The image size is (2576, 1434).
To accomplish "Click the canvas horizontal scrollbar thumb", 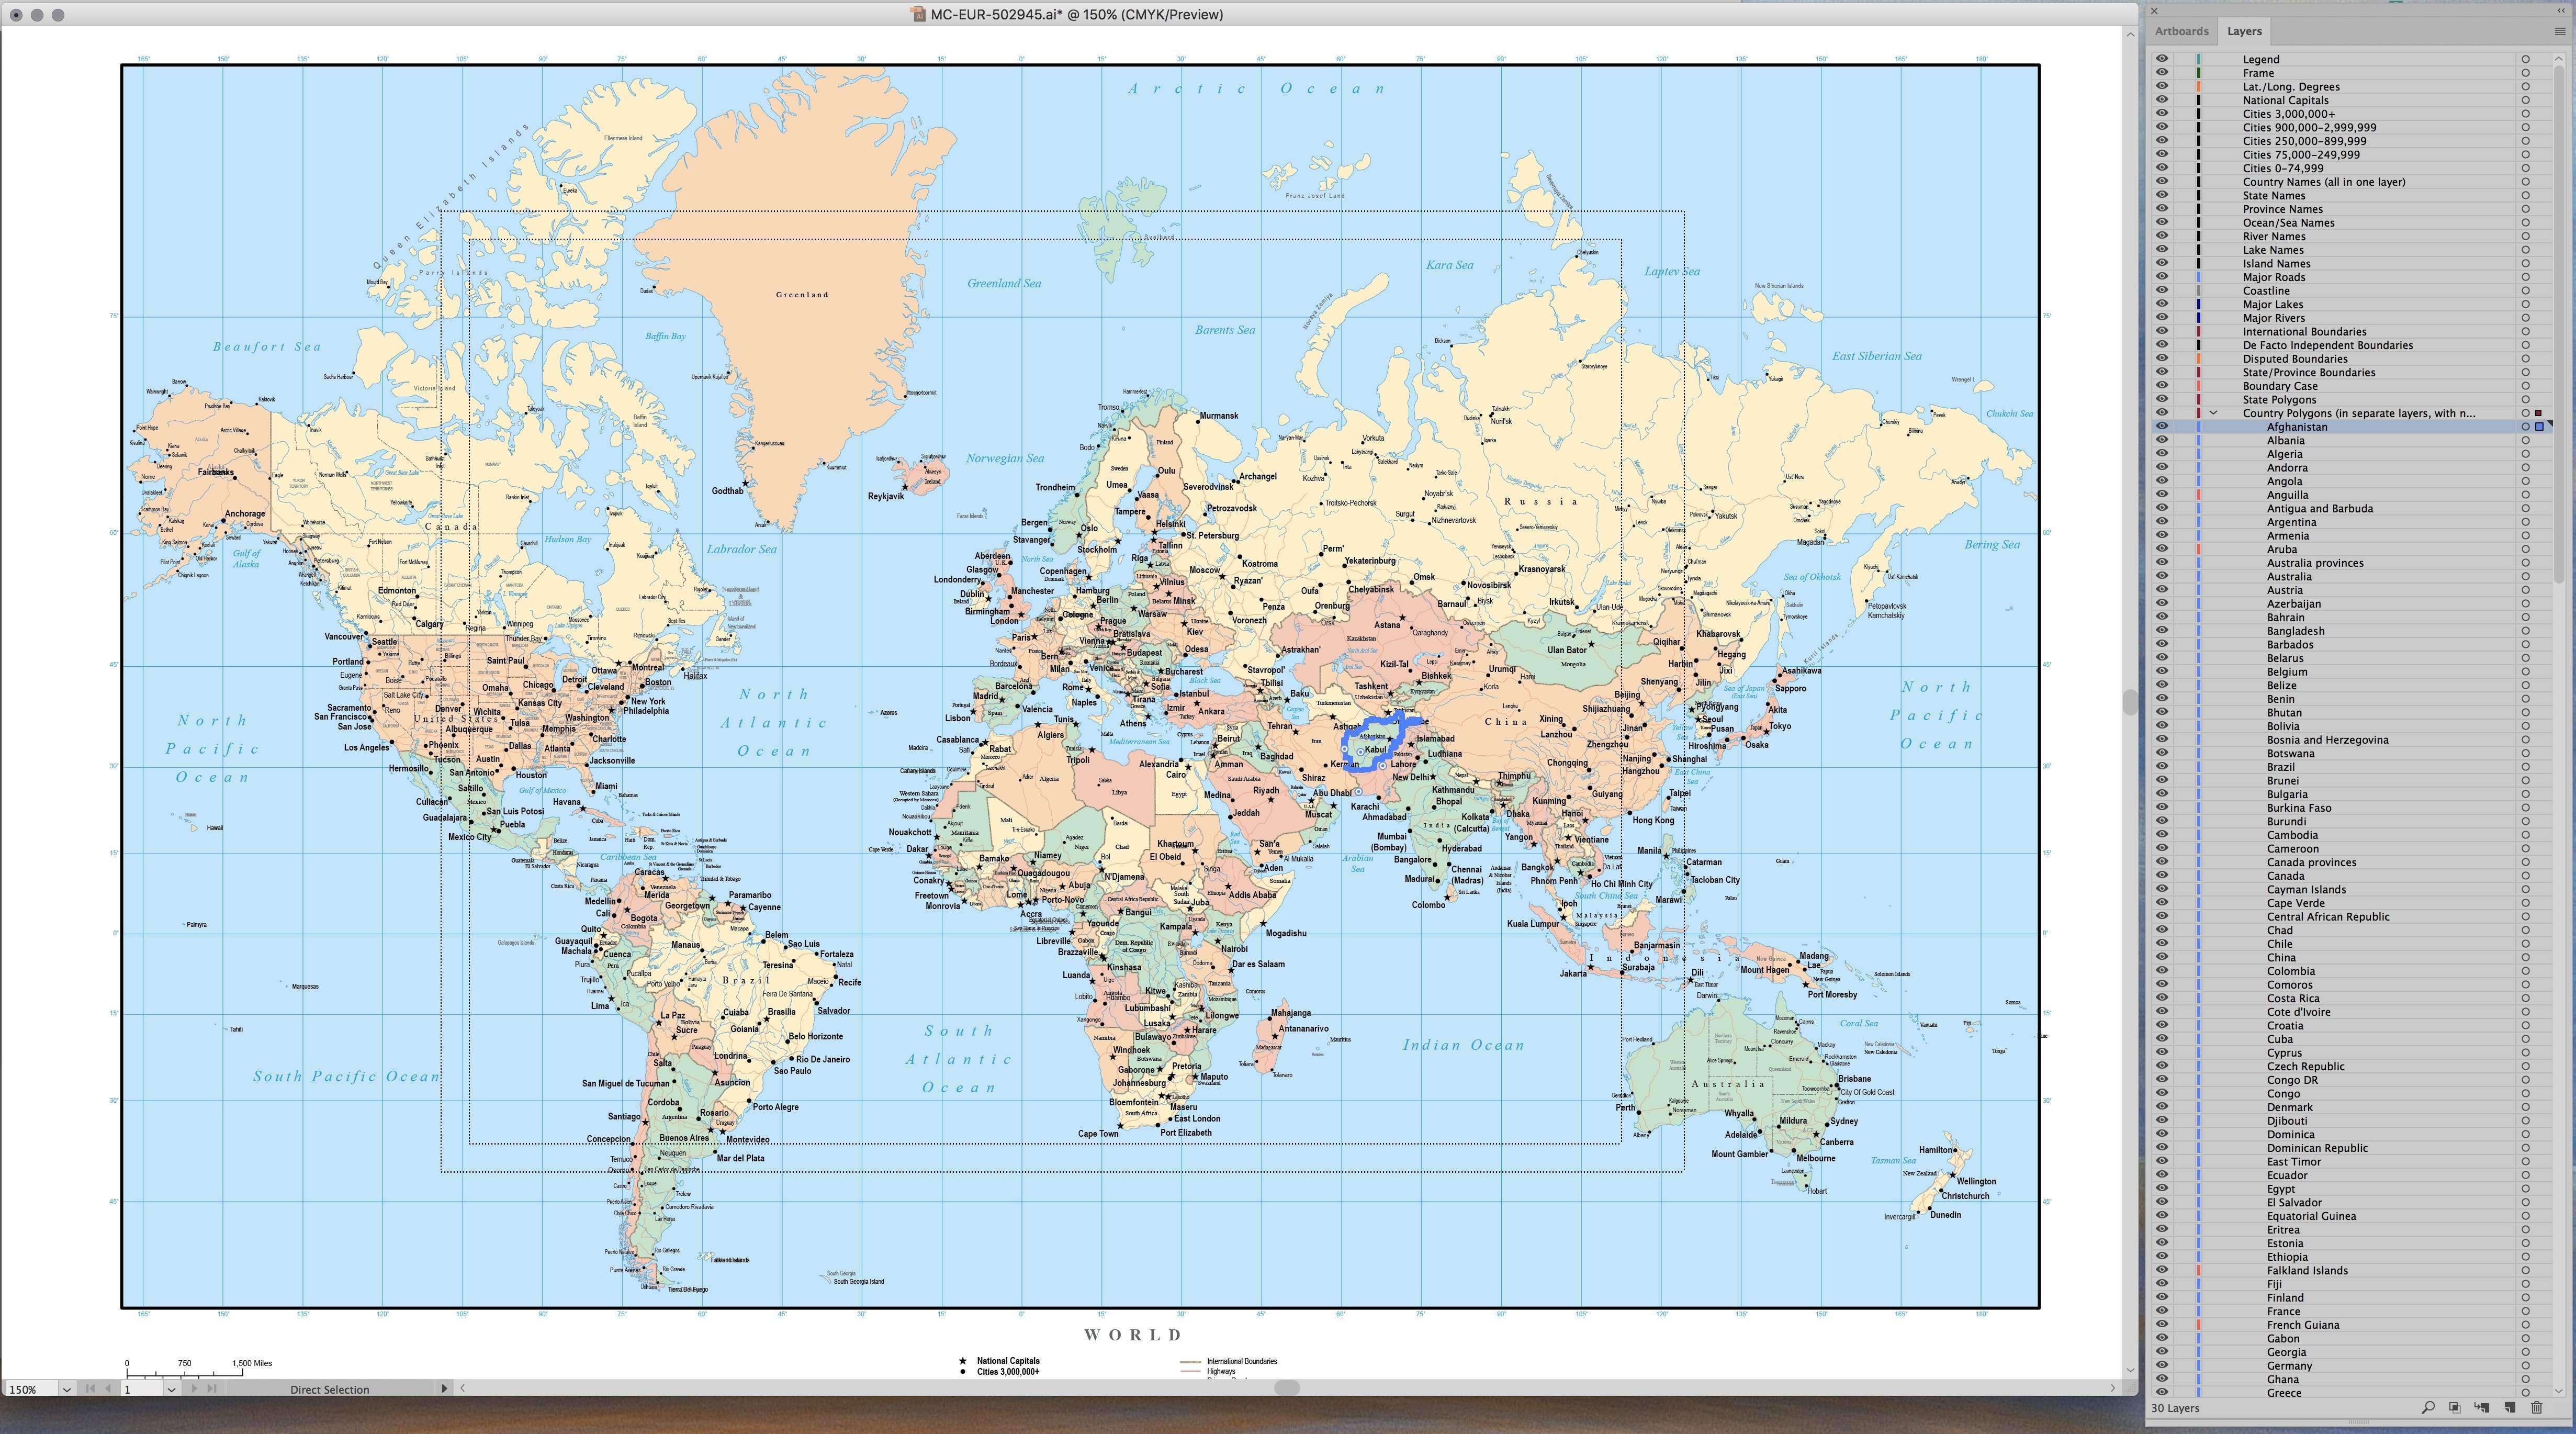I will (x=1287, y=1388).
